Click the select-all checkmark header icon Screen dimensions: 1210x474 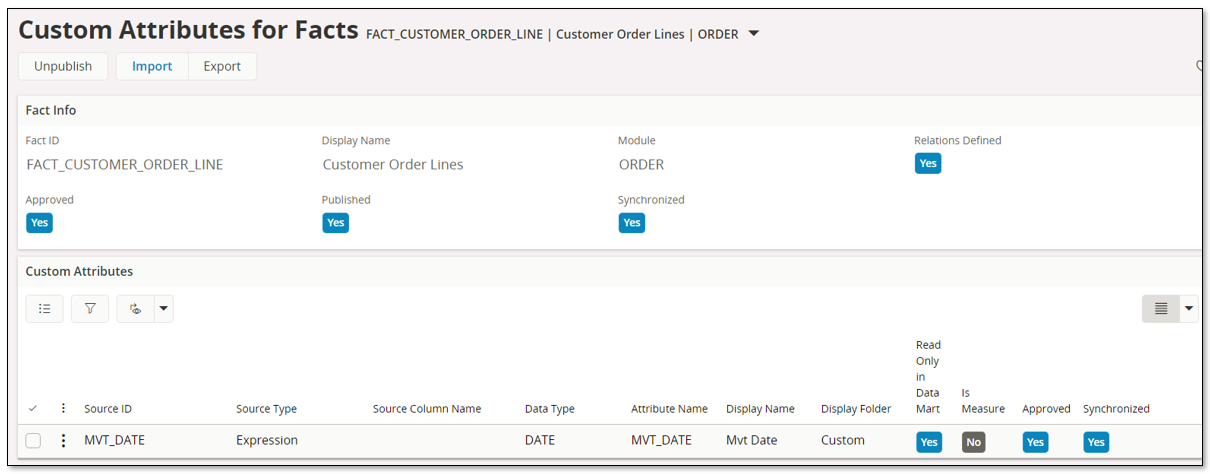[33, 408]
